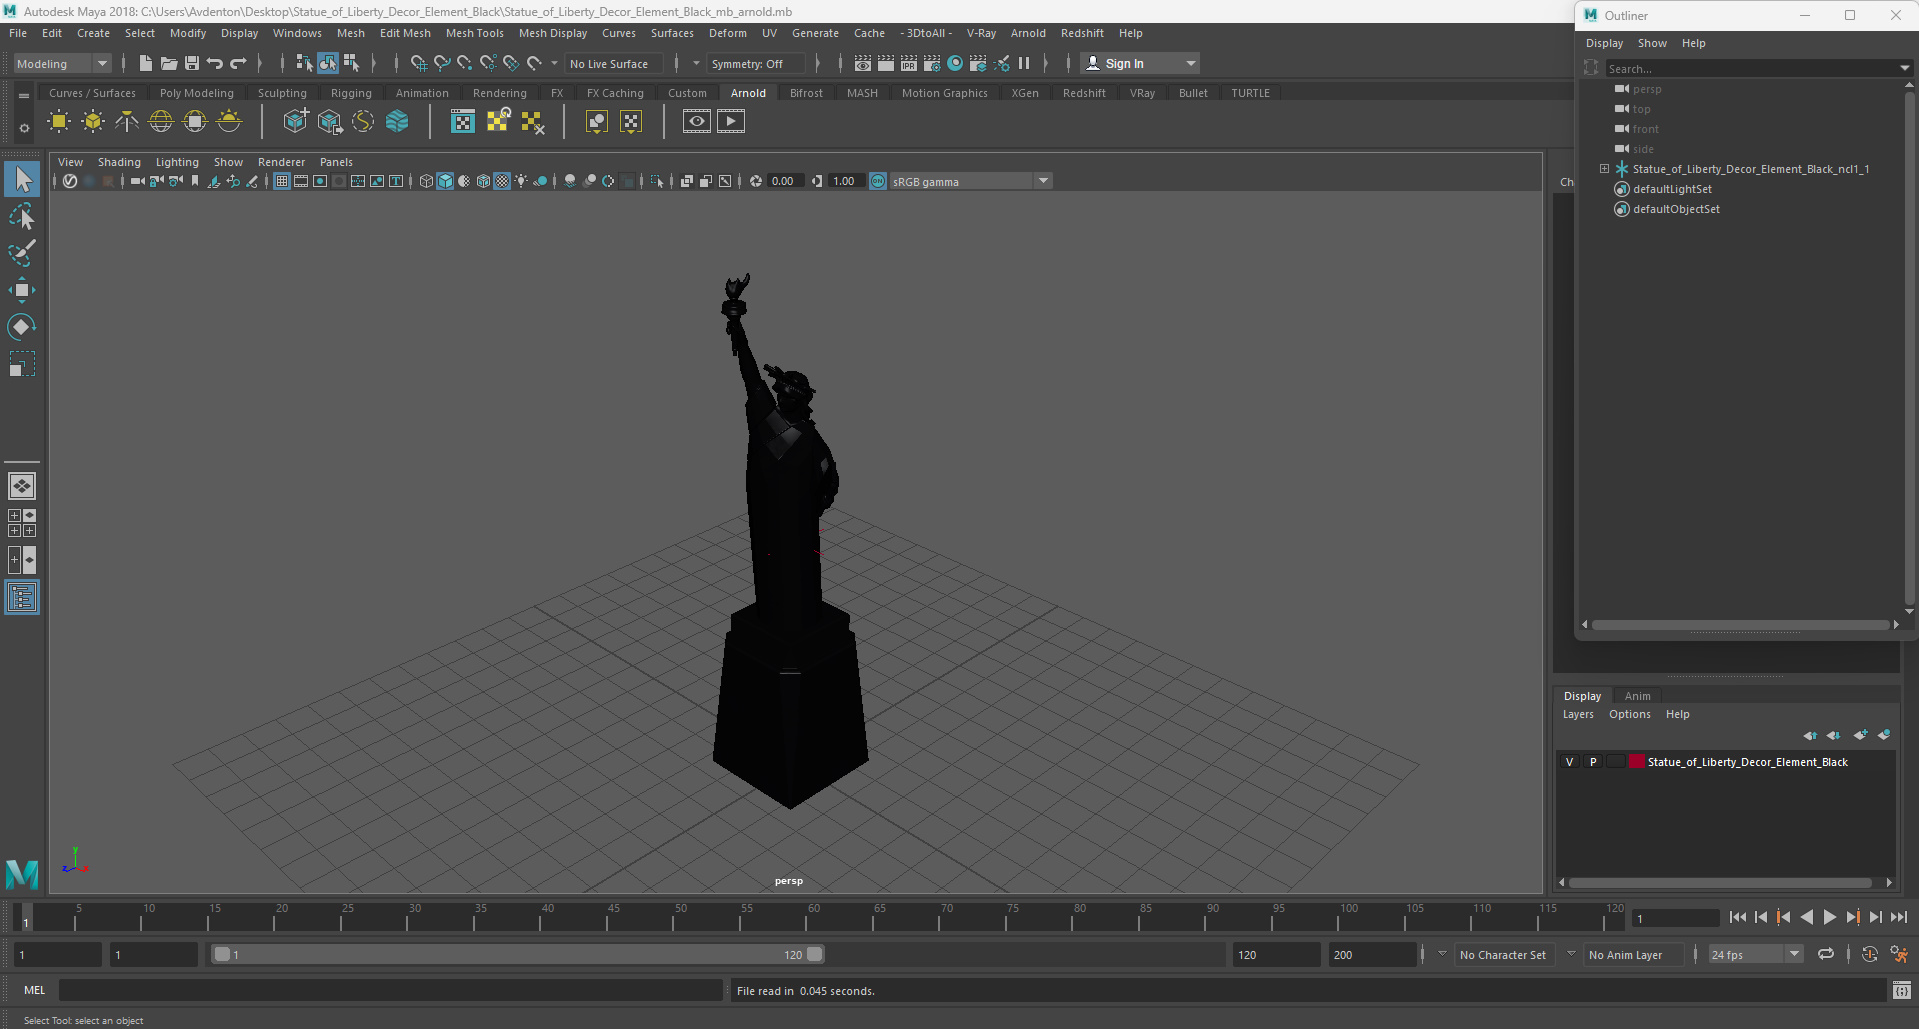Activate the Move tool in toolbox
This screenshot has height=1029, width=1919.
pyautogui.click(x=22, y=290)
